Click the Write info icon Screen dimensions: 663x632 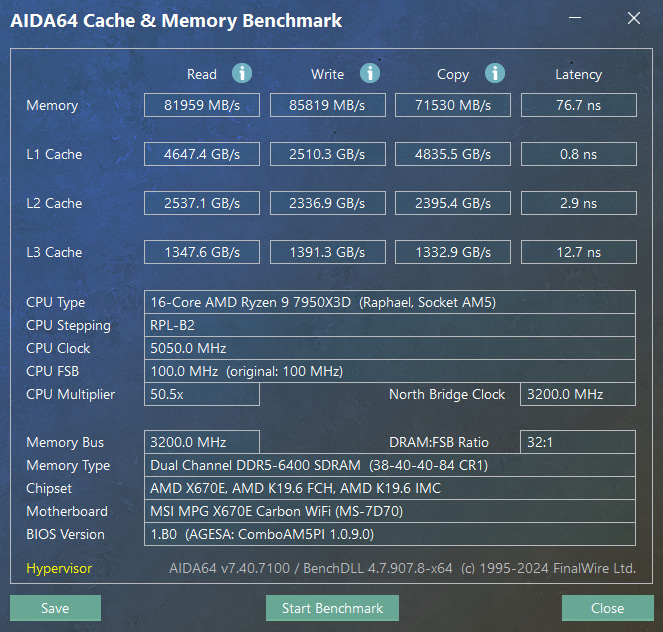tap(370, 74)
